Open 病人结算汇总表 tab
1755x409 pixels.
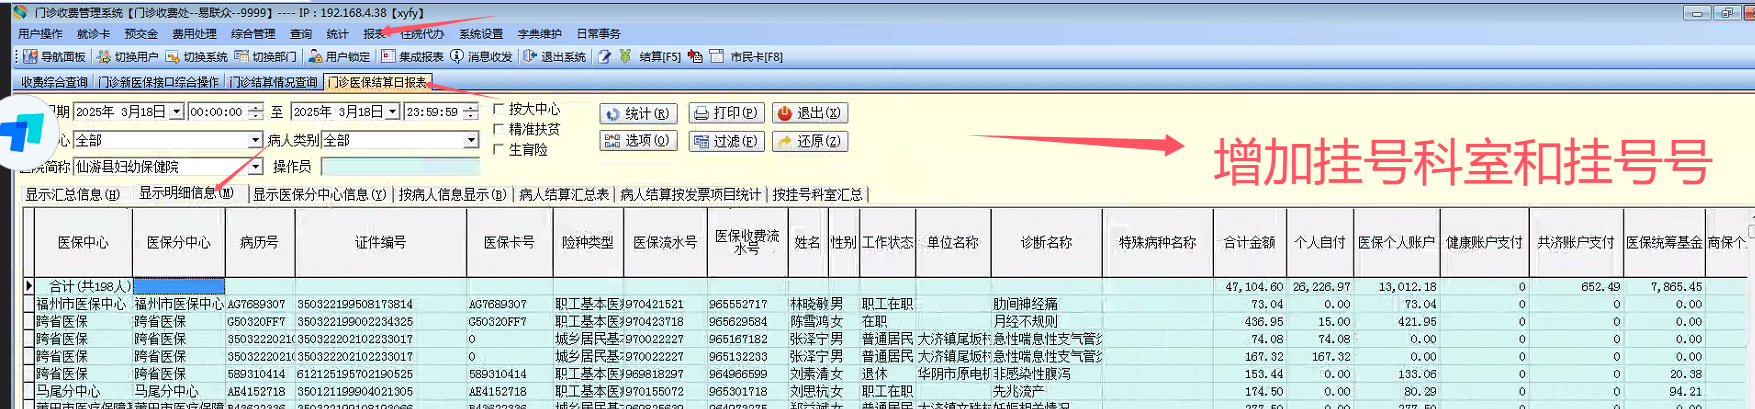point(564,194)
